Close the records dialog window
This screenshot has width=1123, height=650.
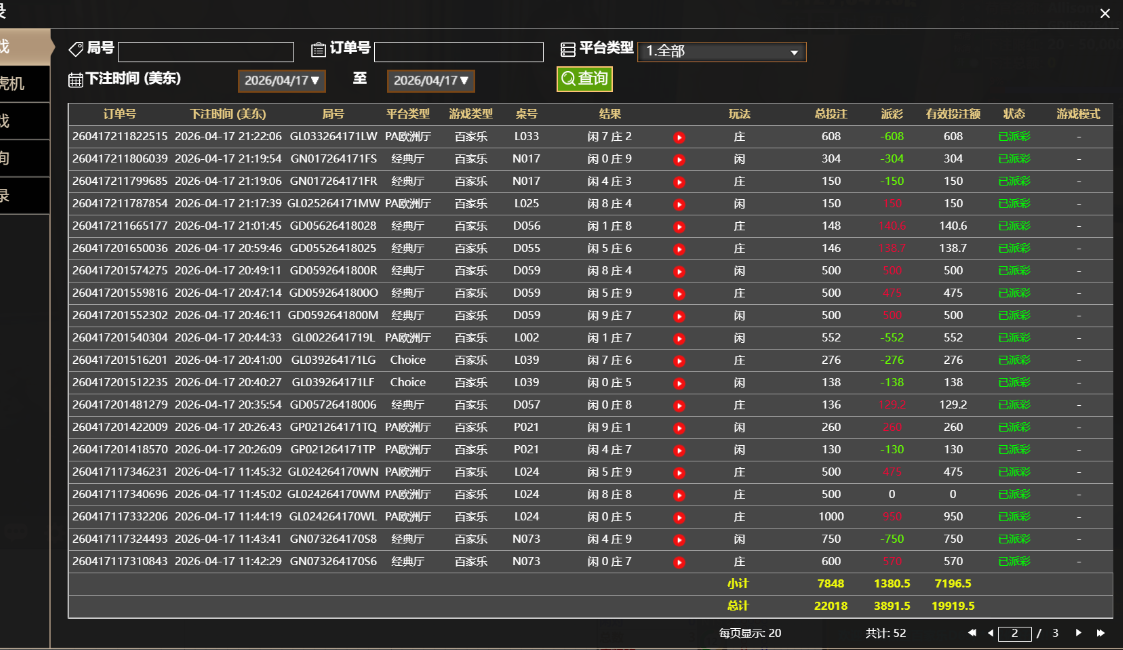point(1105,13)
